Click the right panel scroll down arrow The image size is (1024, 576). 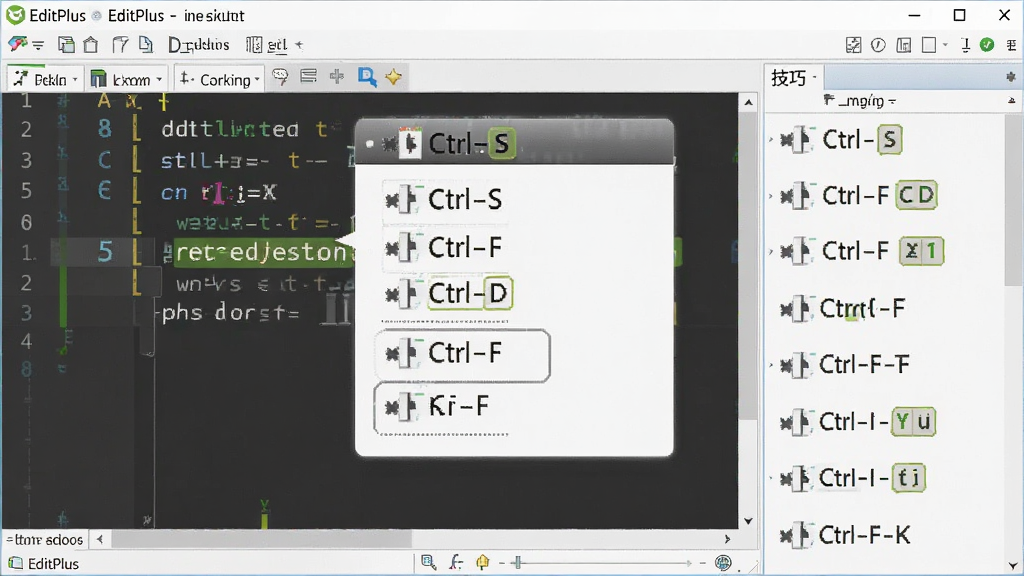pyautogui.click(x=1013, y=566)
